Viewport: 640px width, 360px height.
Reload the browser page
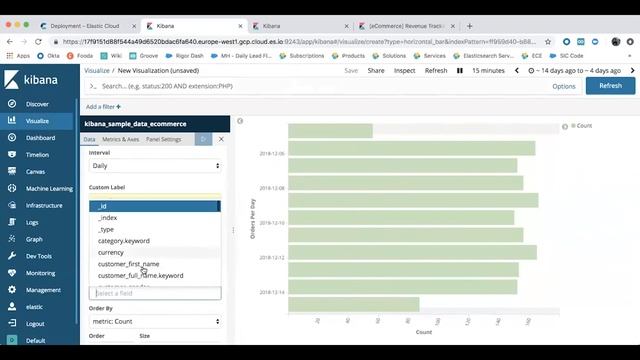click(x=38, y=42)
